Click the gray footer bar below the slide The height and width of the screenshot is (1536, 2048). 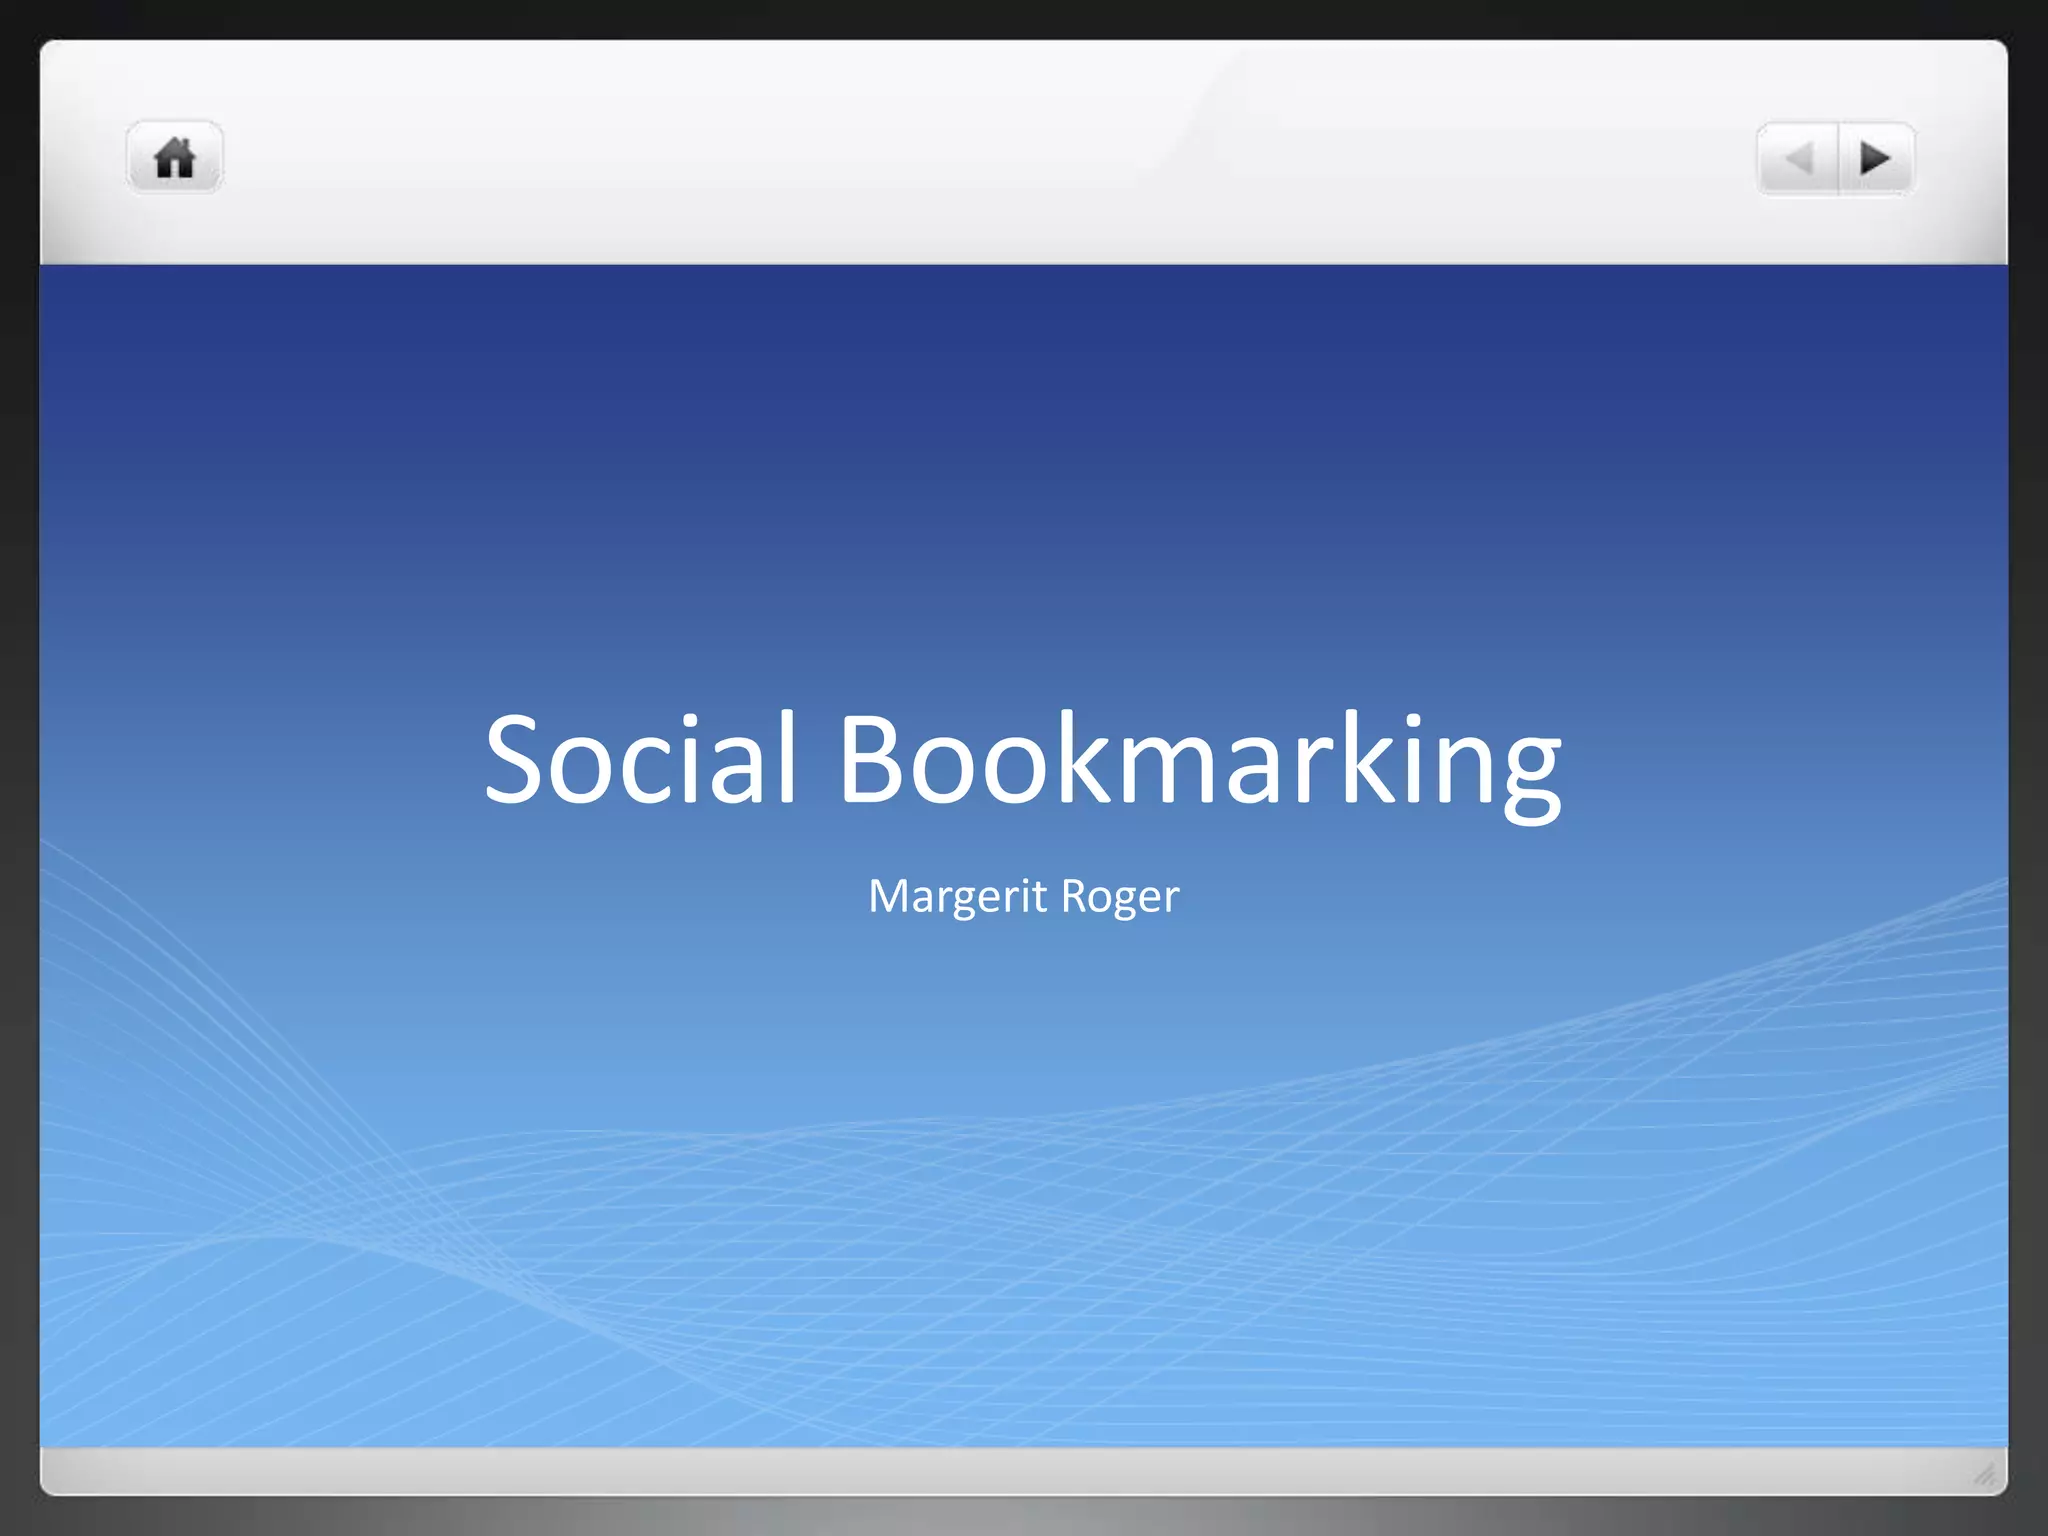tap(1000, 1470)
